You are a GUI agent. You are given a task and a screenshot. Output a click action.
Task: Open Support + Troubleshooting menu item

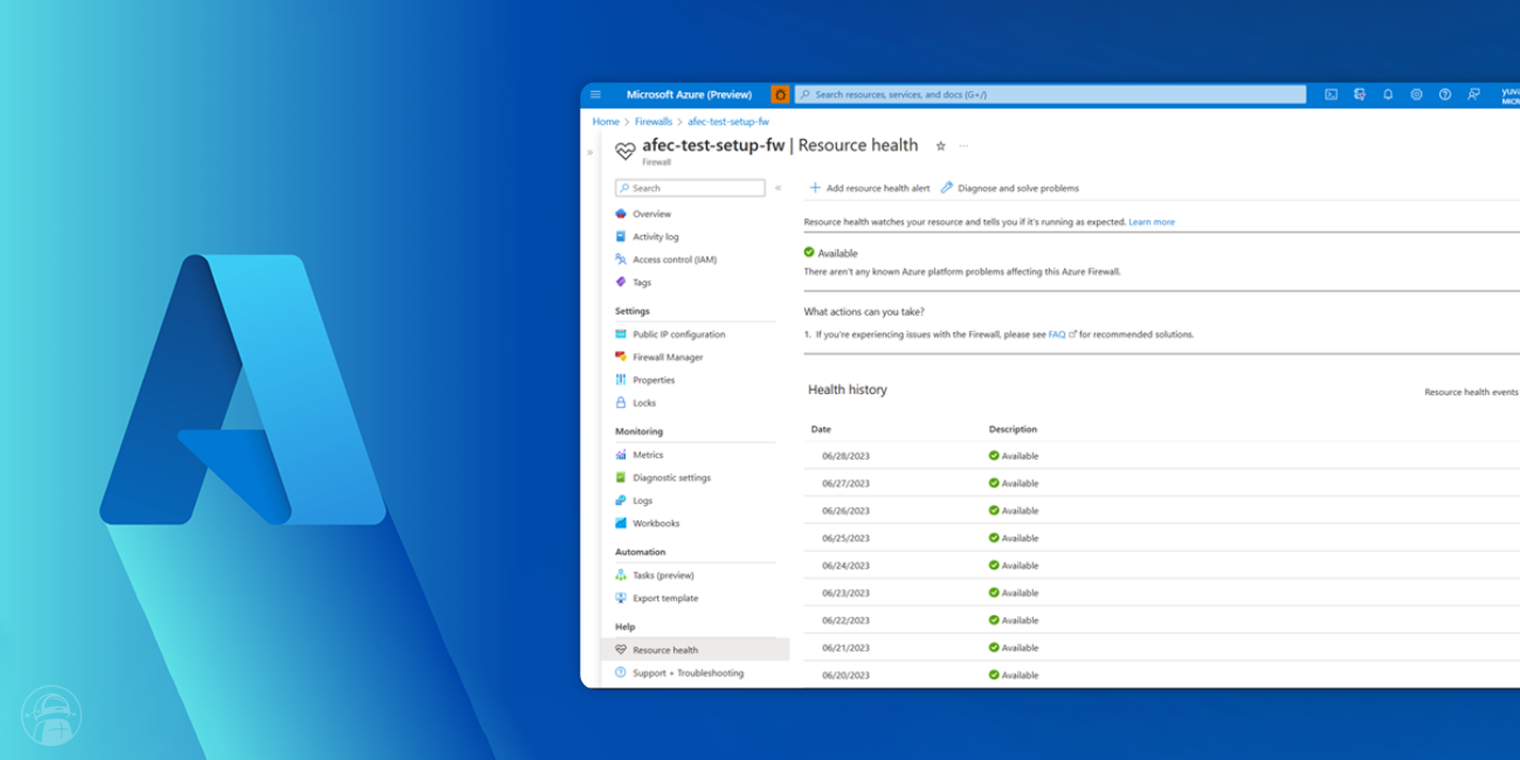pos(688,673)
